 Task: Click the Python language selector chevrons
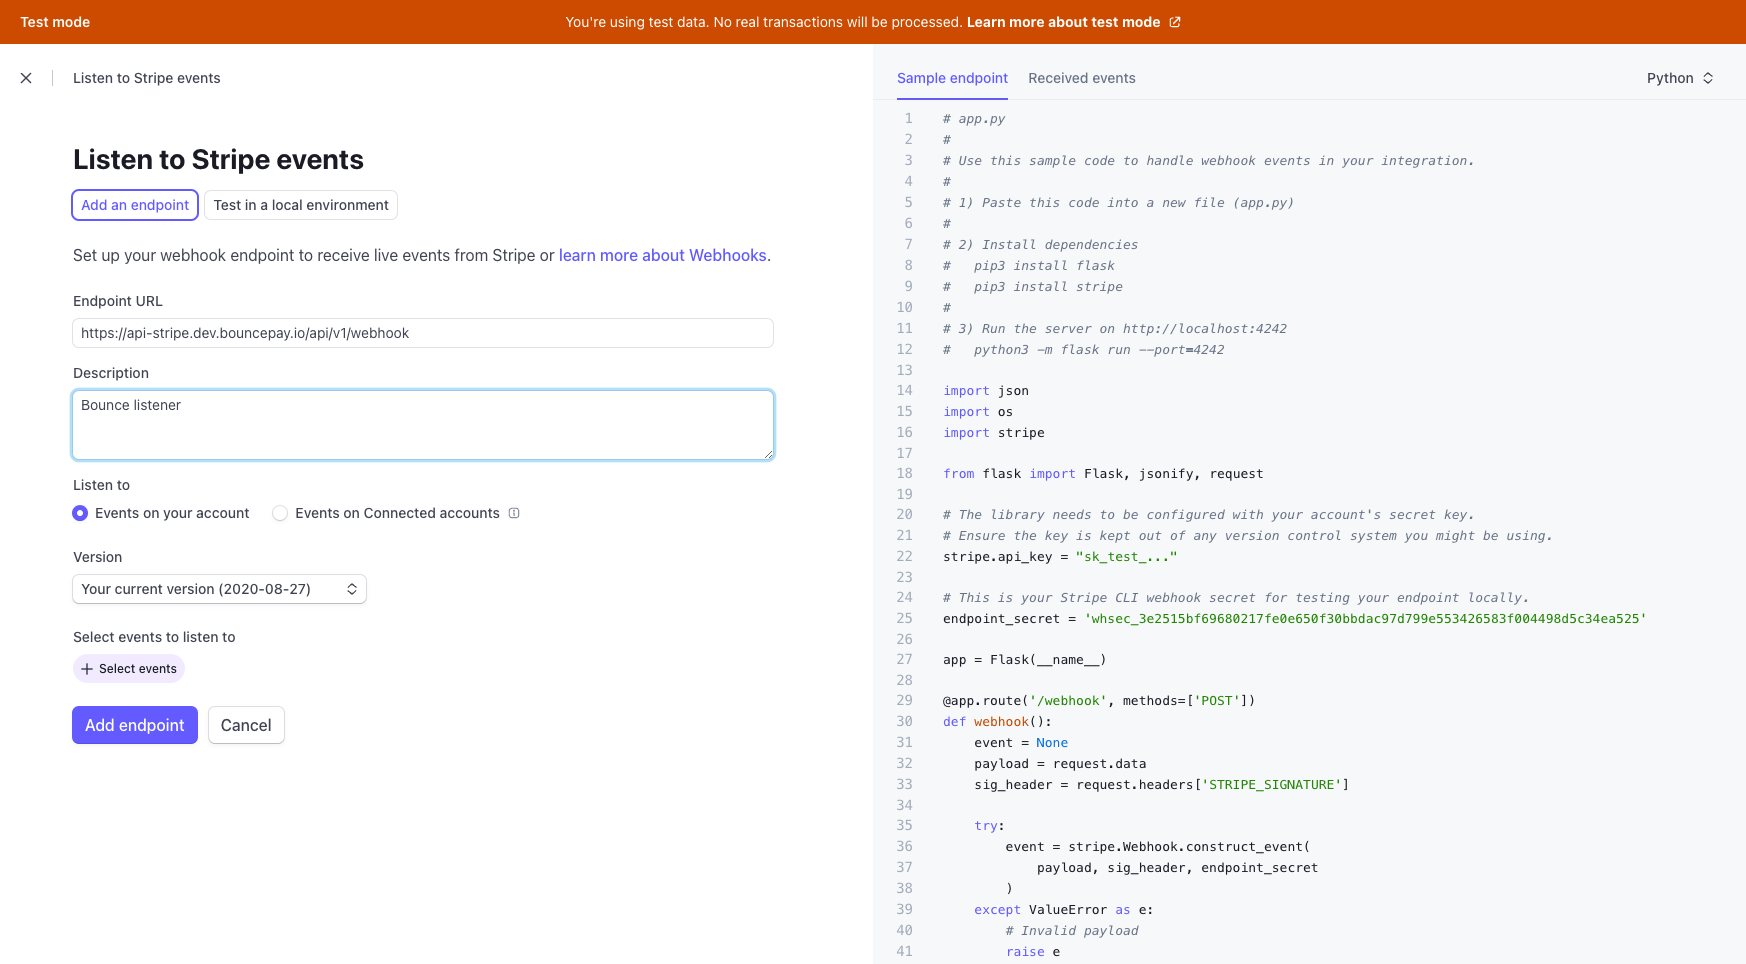1708,78
